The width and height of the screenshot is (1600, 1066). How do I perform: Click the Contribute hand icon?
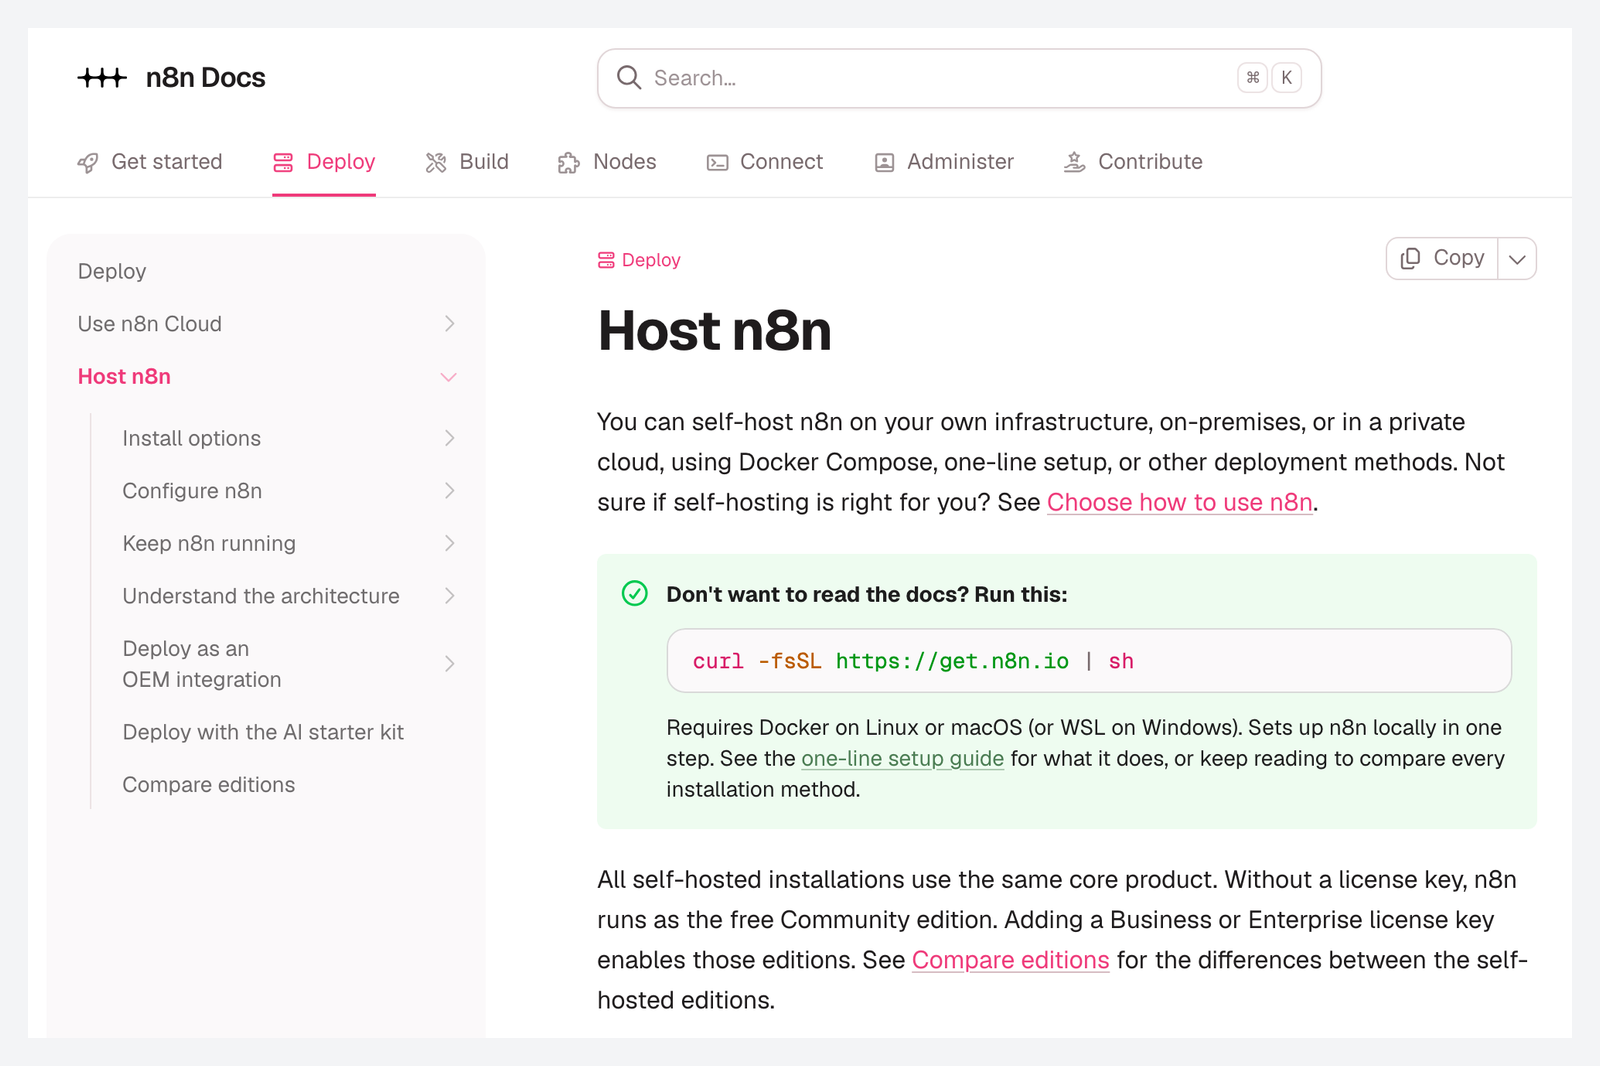pos(1075,162)
